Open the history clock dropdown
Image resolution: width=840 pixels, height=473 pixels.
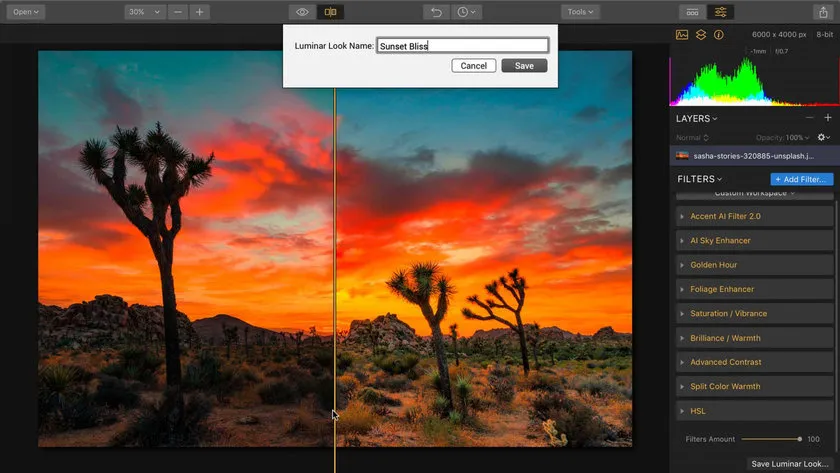466,12
